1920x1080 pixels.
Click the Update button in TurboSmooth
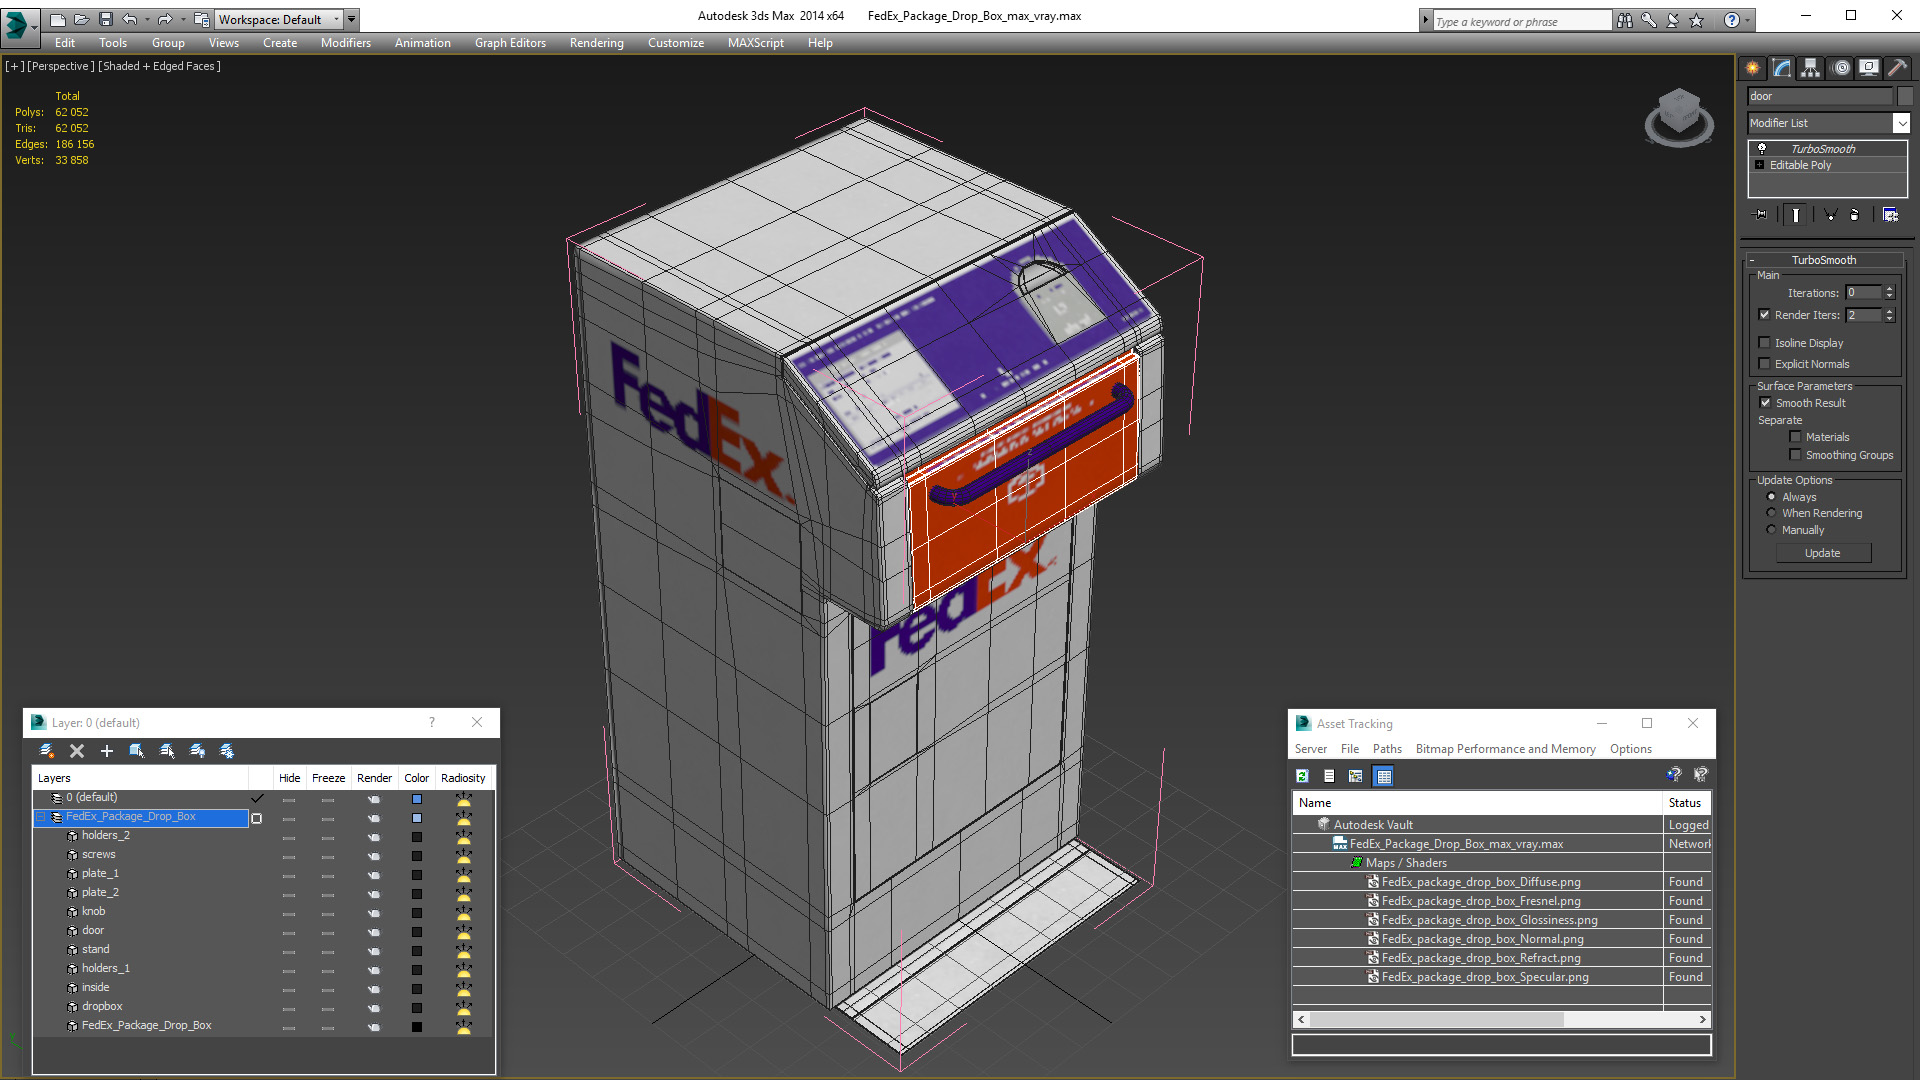(1823, 553)
